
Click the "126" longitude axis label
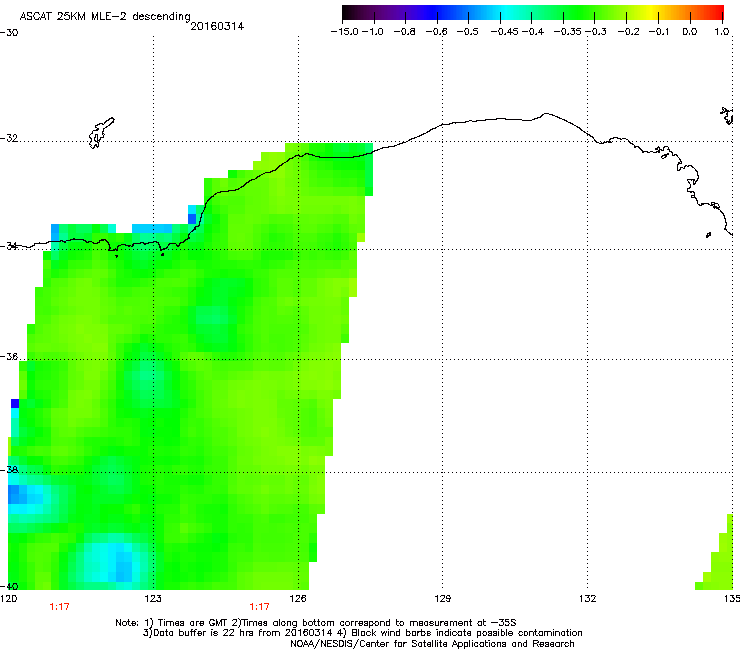coord(298,599)
